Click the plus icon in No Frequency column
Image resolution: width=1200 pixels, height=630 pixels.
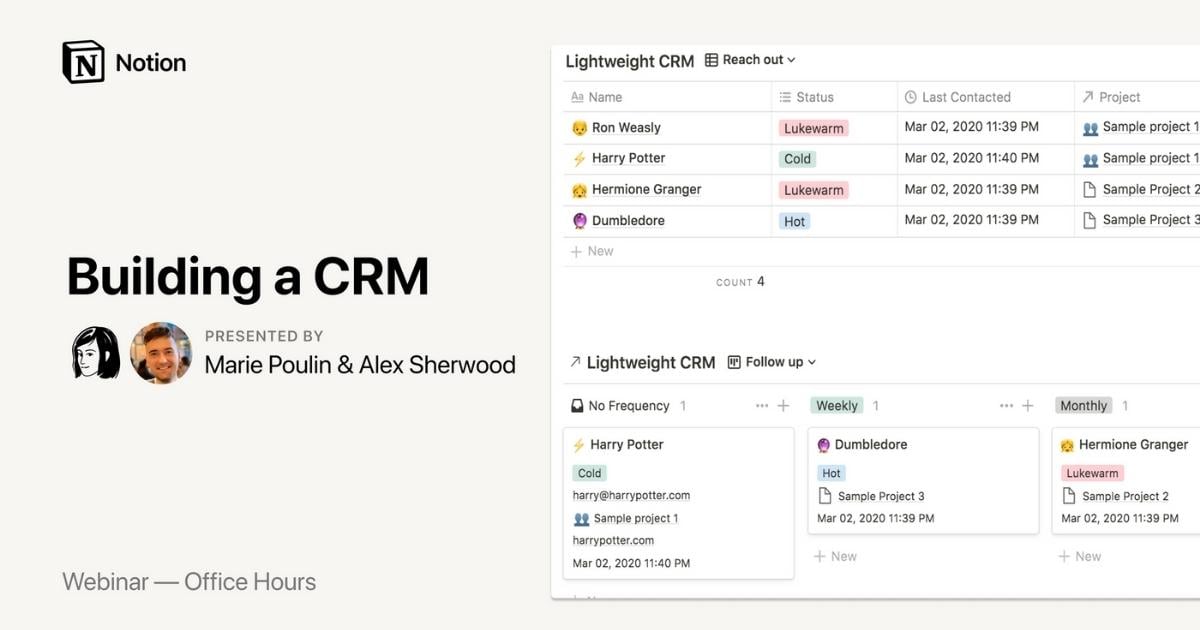click(784, 406)
